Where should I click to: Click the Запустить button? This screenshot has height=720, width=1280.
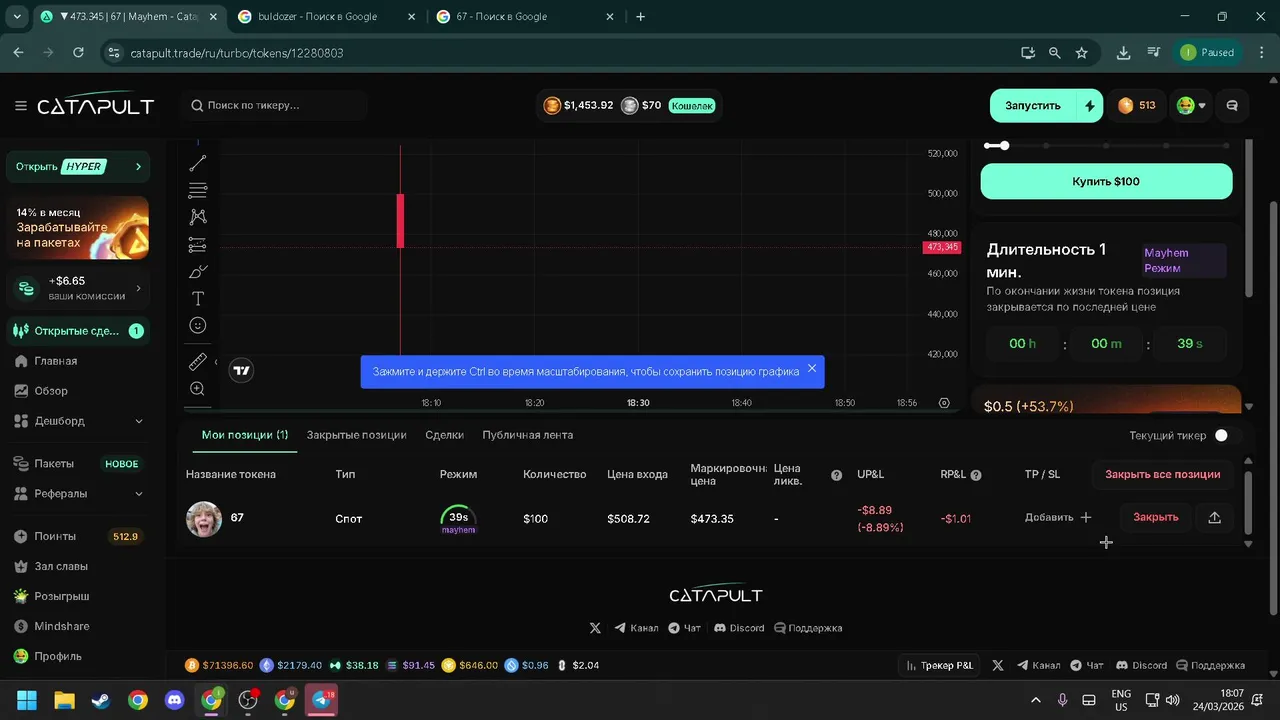coord(1033,105)
